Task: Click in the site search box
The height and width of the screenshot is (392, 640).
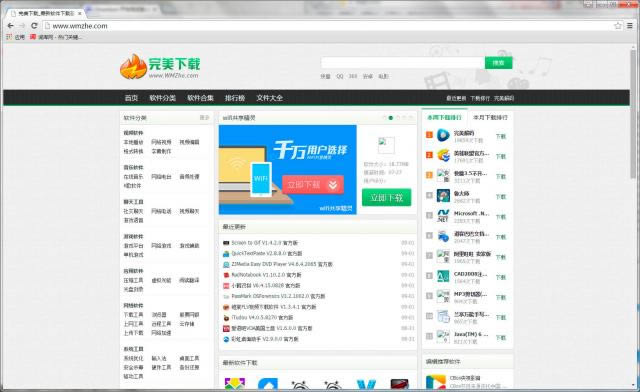Action: [x=402, y=63]
